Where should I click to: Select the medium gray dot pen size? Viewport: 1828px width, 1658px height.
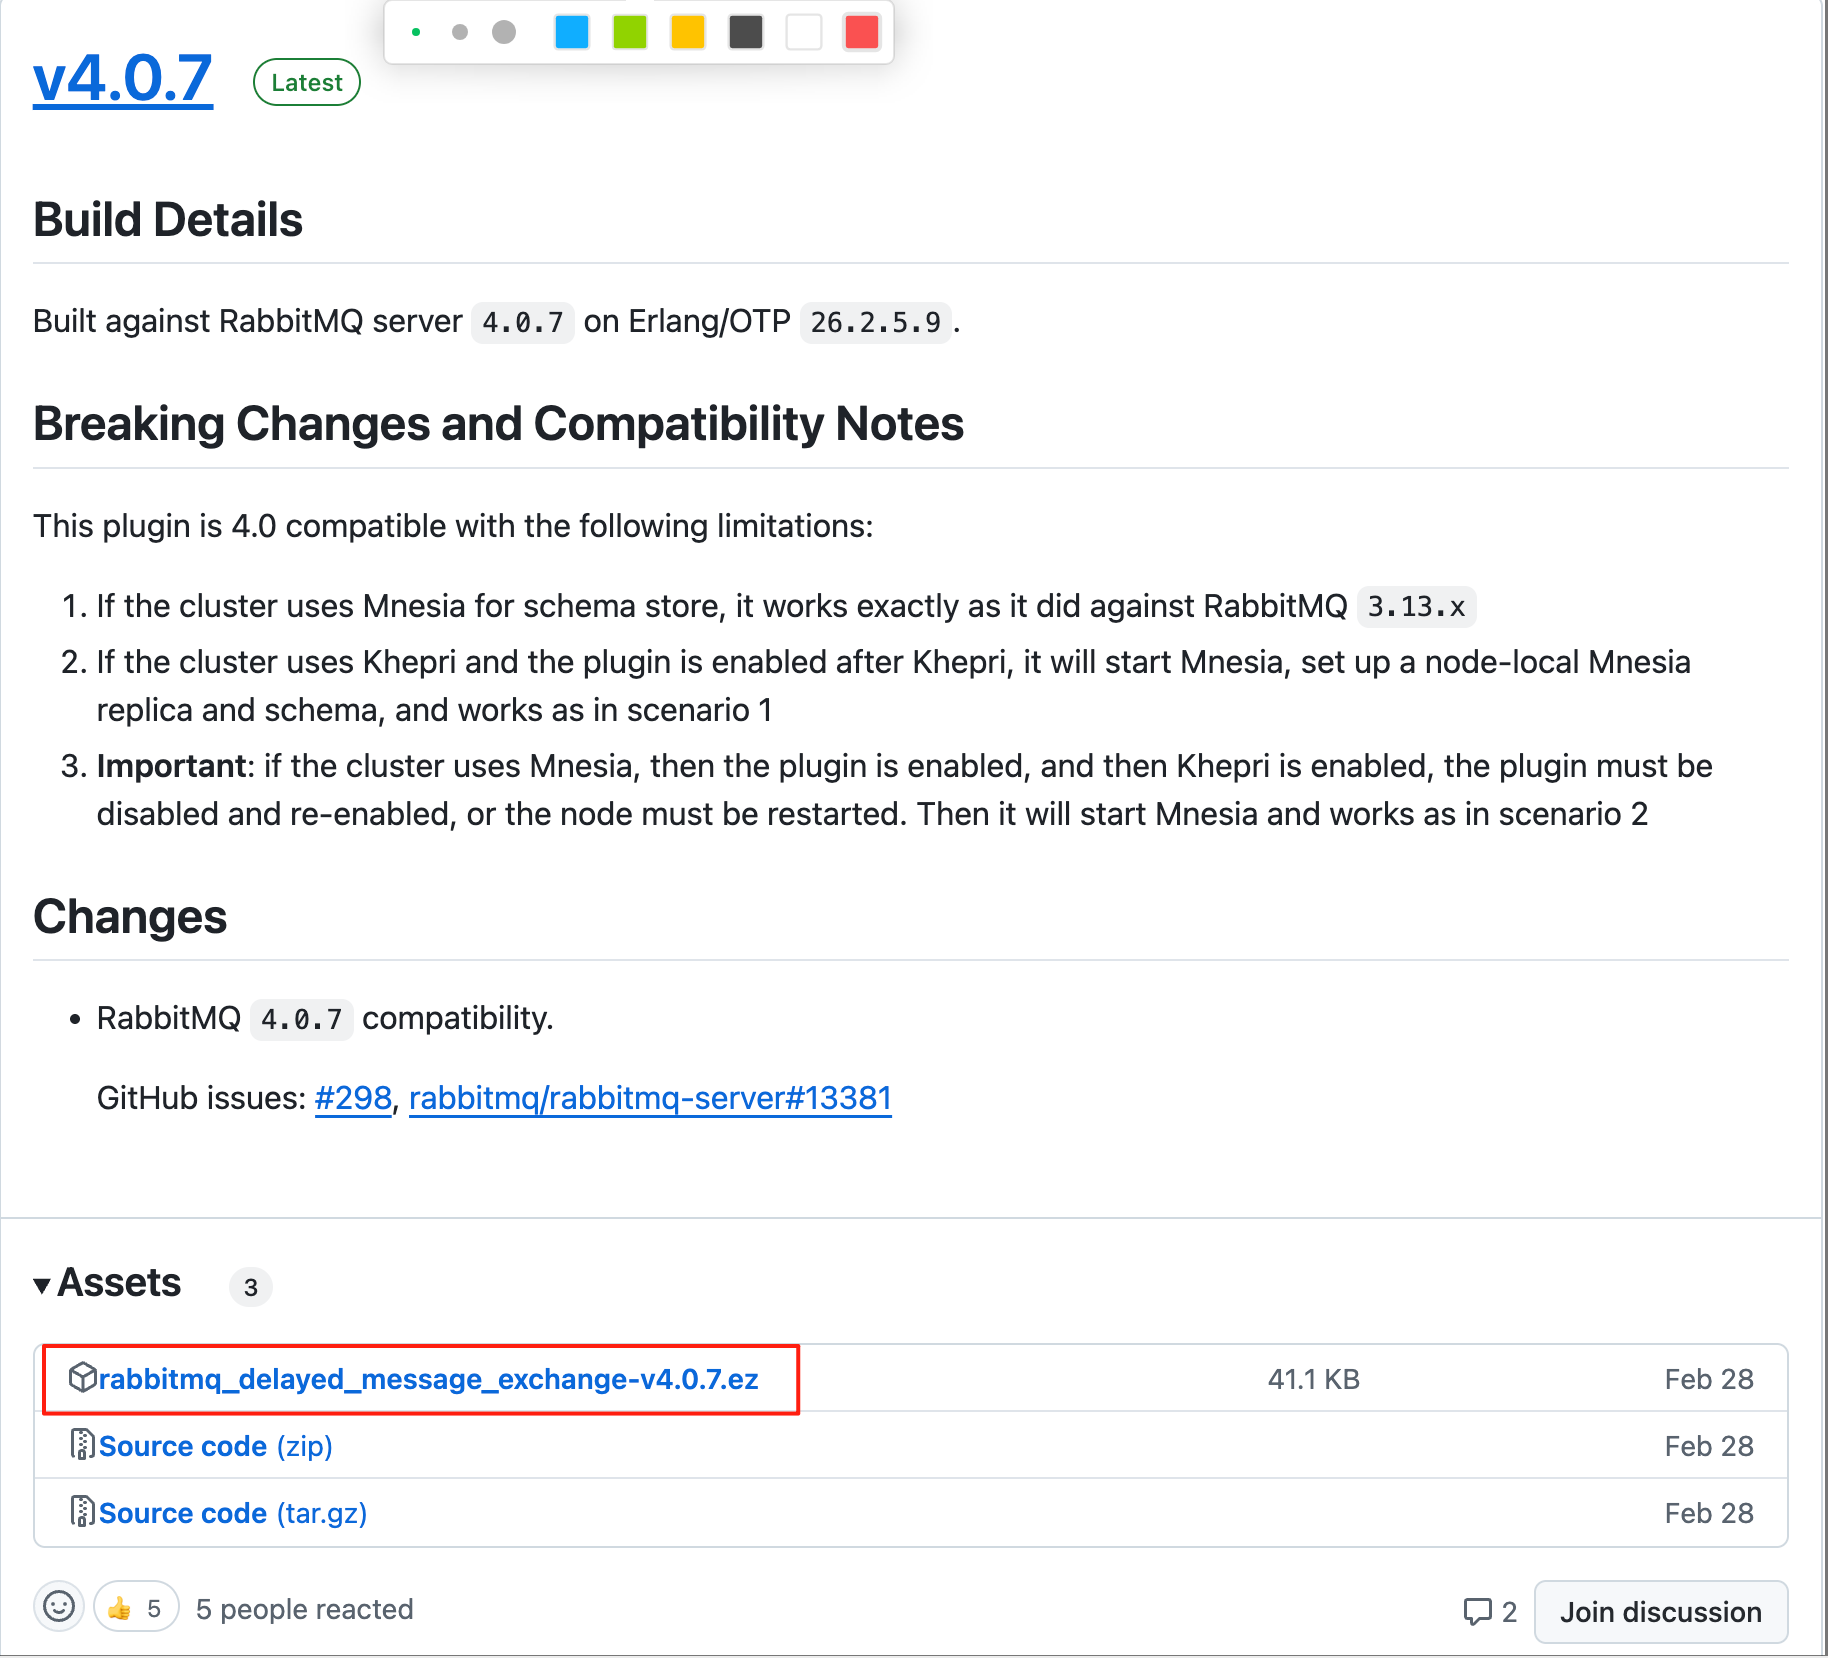[460, 32]
